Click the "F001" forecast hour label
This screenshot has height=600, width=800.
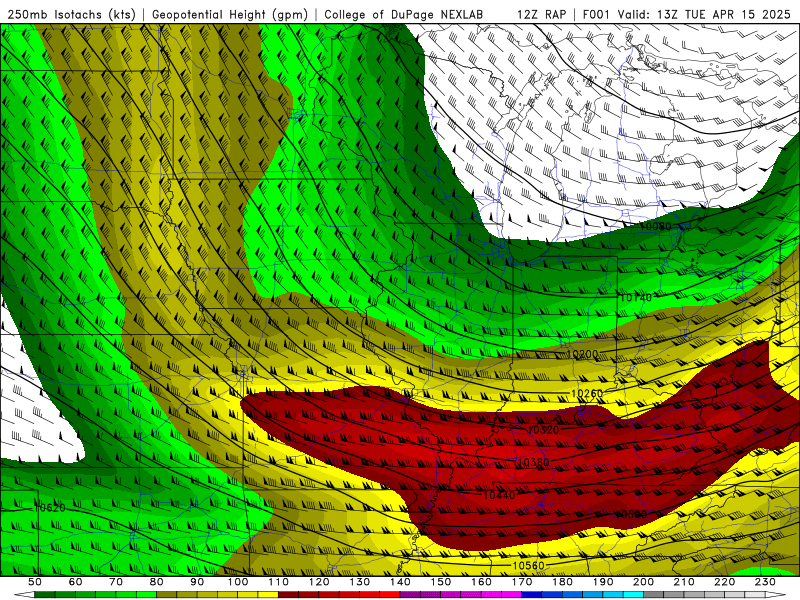596,14
